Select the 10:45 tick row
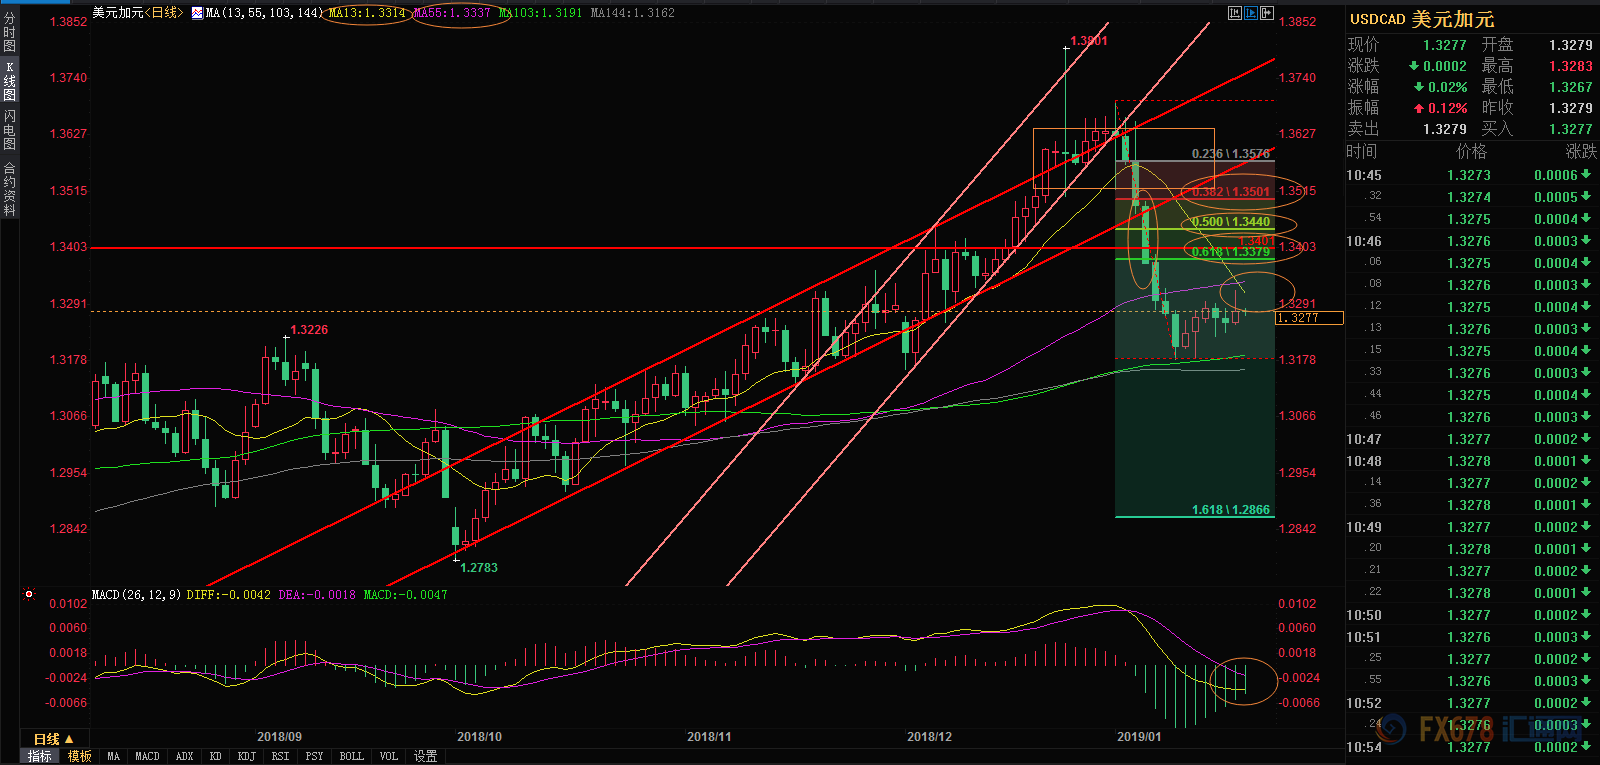This screenshot has width=1600, height=765. pos(1471,175)
